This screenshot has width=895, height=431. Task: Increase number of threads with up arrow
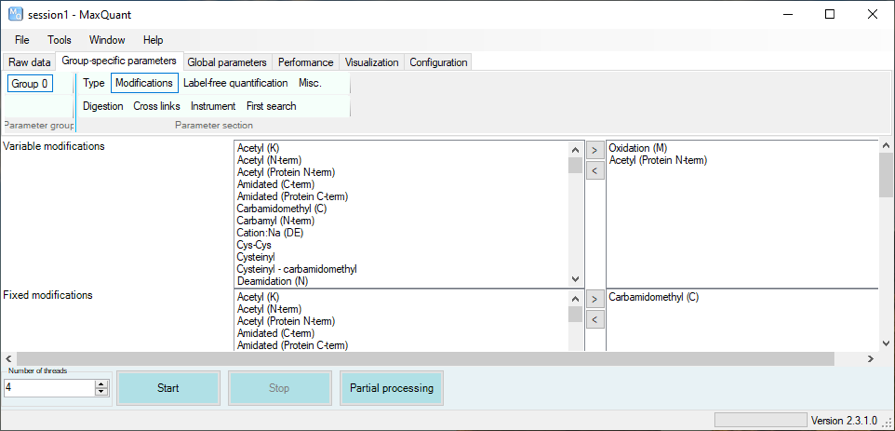tap(101, 383)
